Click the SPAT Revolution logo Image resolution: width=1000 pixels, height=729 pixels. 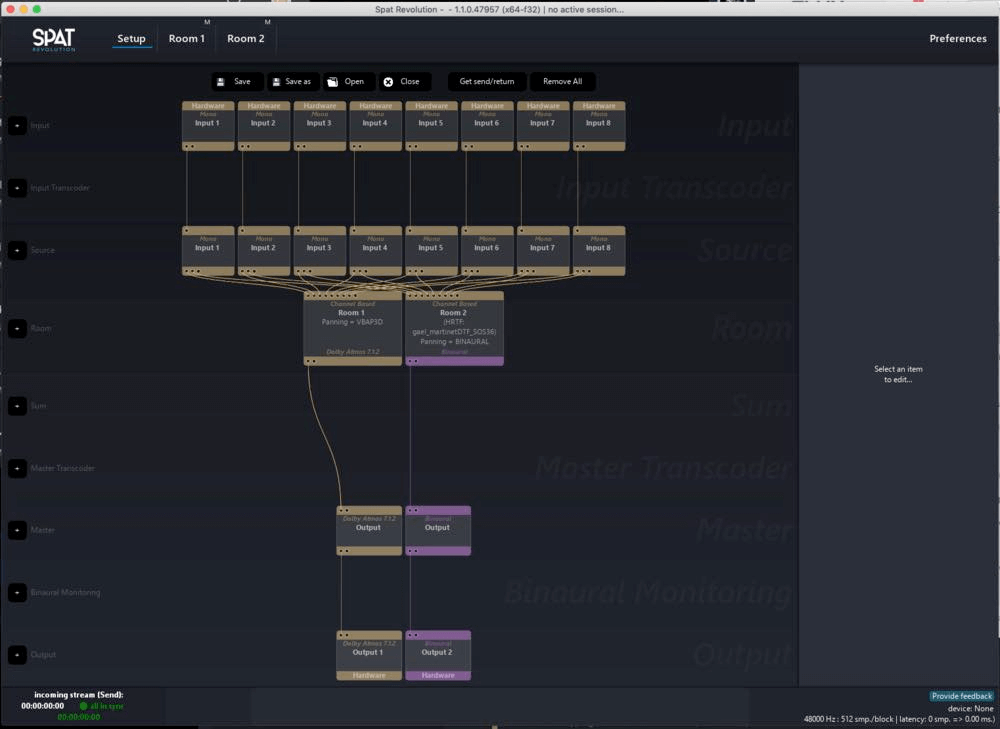coord(53,39)
